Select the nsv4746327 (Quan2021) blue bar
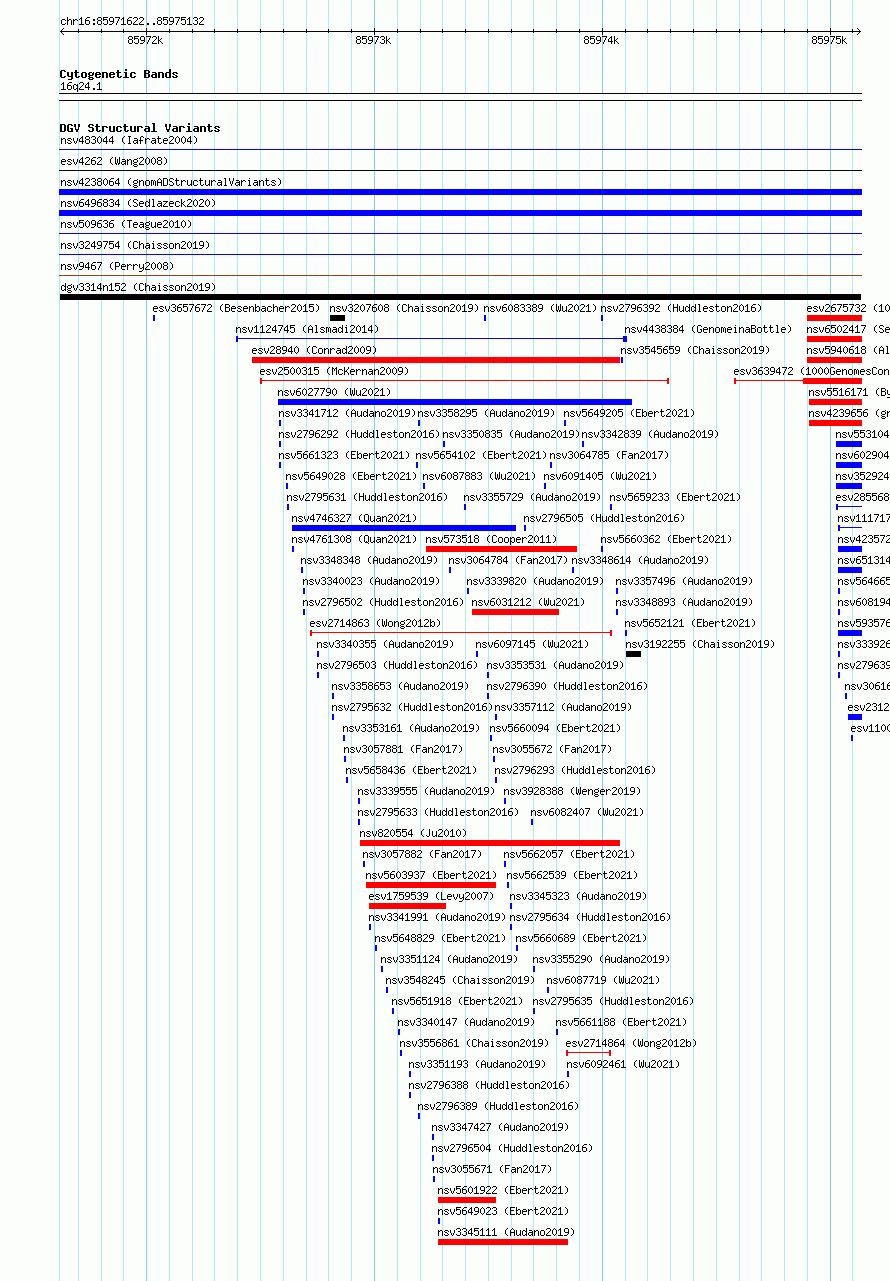 tap(404, 528)
